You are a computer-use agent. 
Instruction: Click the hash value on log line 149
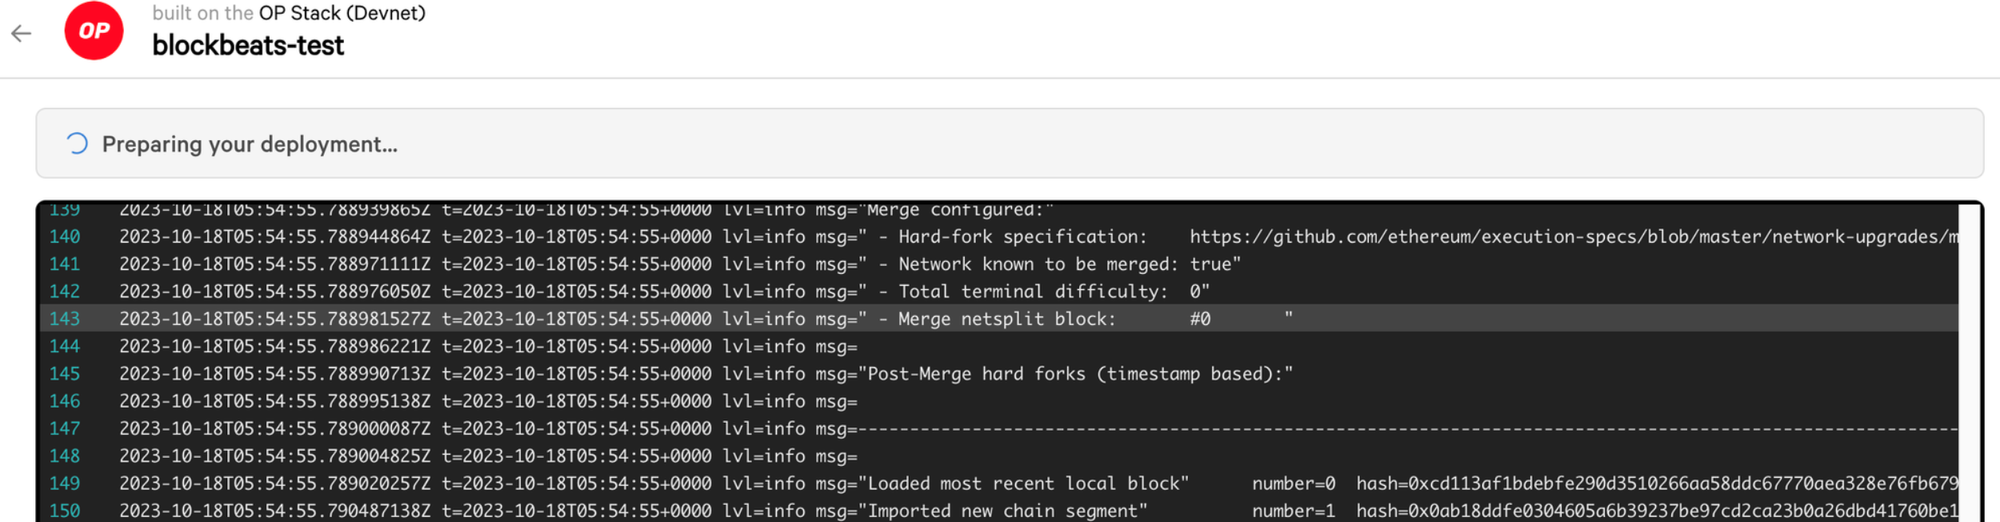1656,483
